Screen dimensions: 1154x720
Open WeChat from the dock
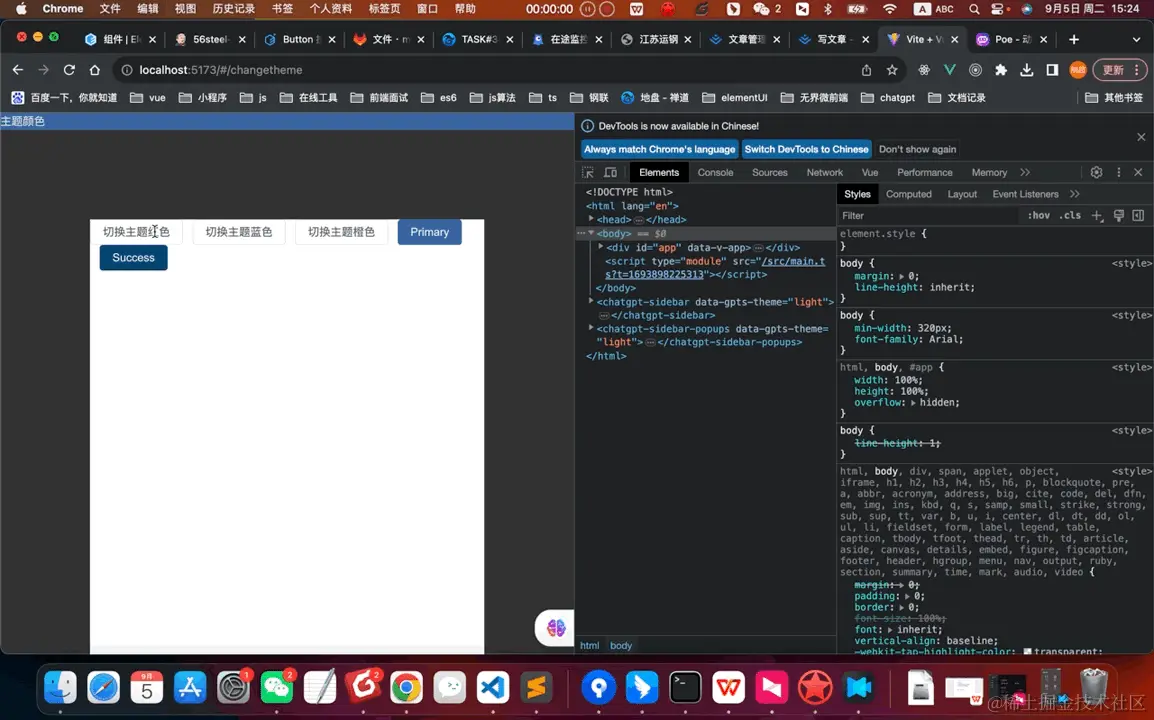(277, 688)
